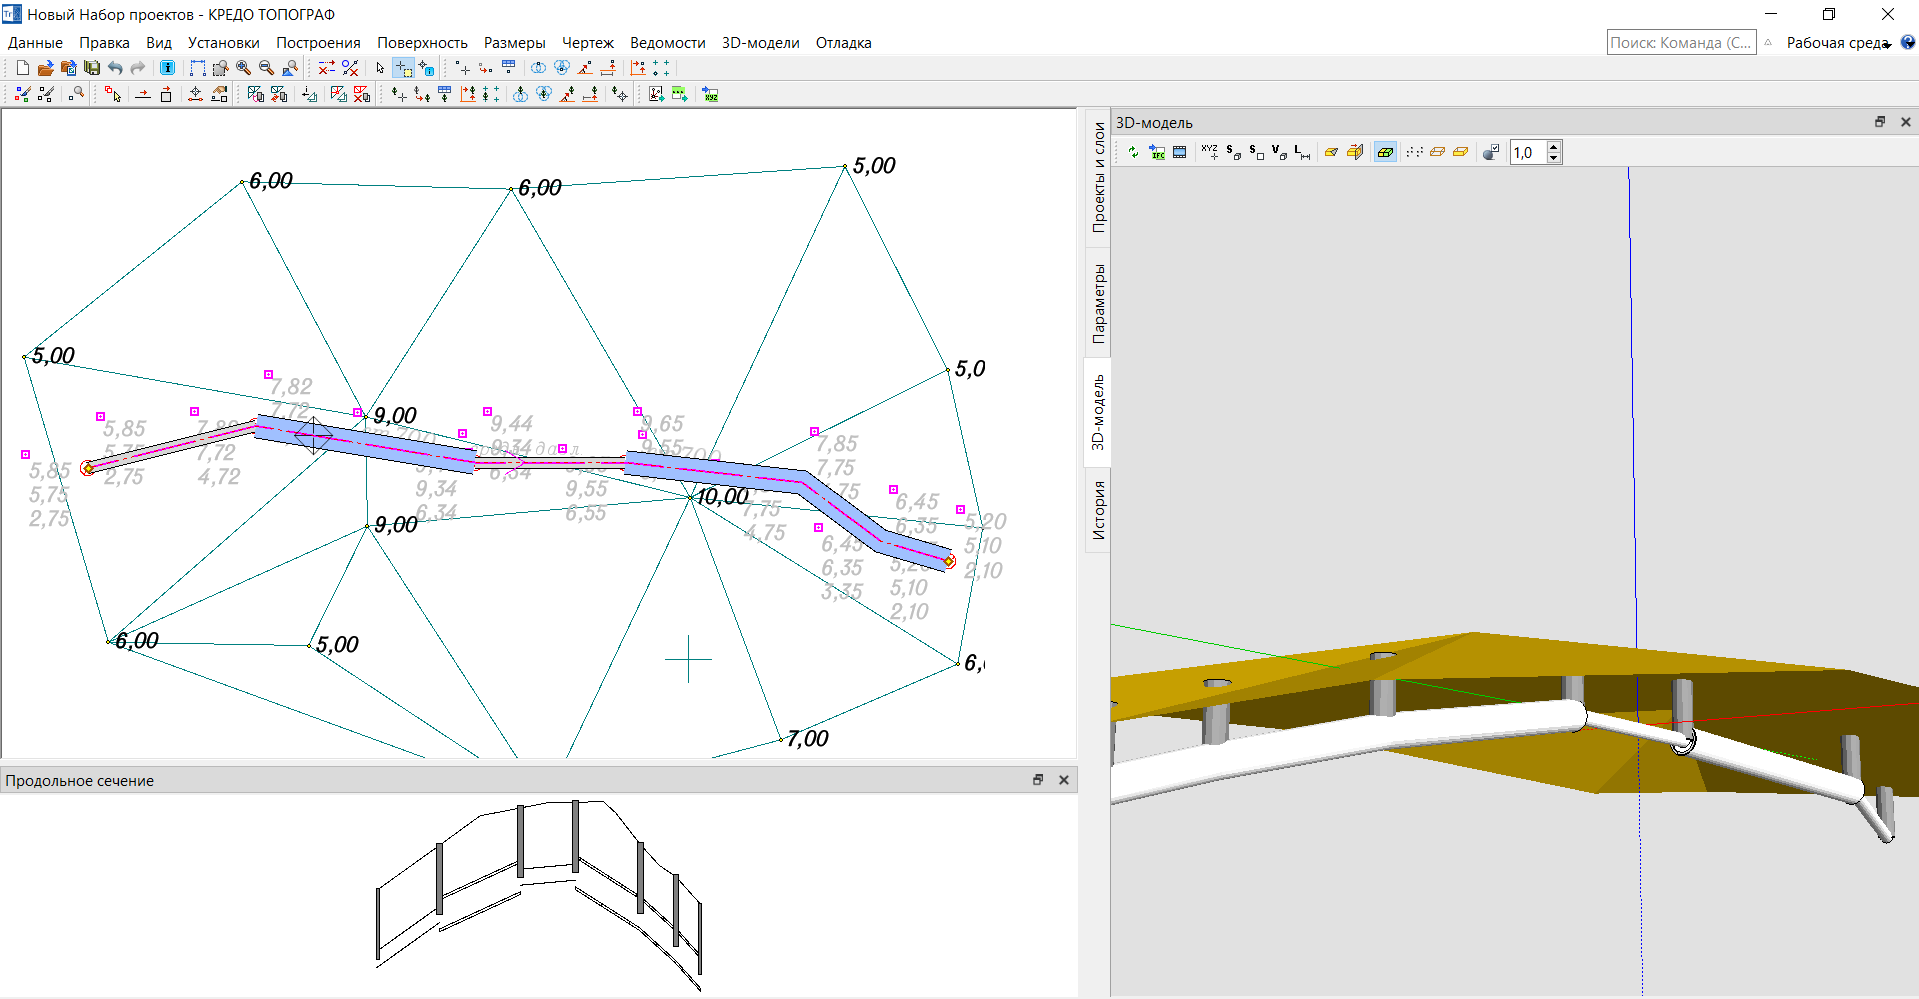Click the V volume measurement icon
Image resolution: width=1919 pixels, height=999 pixels.
[x=1279, y=152]
